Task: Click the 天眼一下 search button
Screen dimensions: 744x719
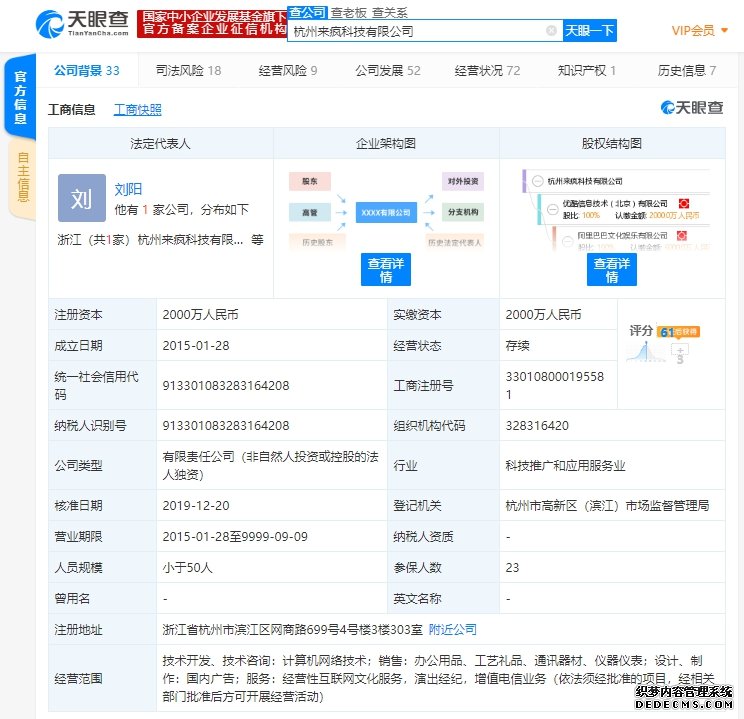Action: (590, 31)
